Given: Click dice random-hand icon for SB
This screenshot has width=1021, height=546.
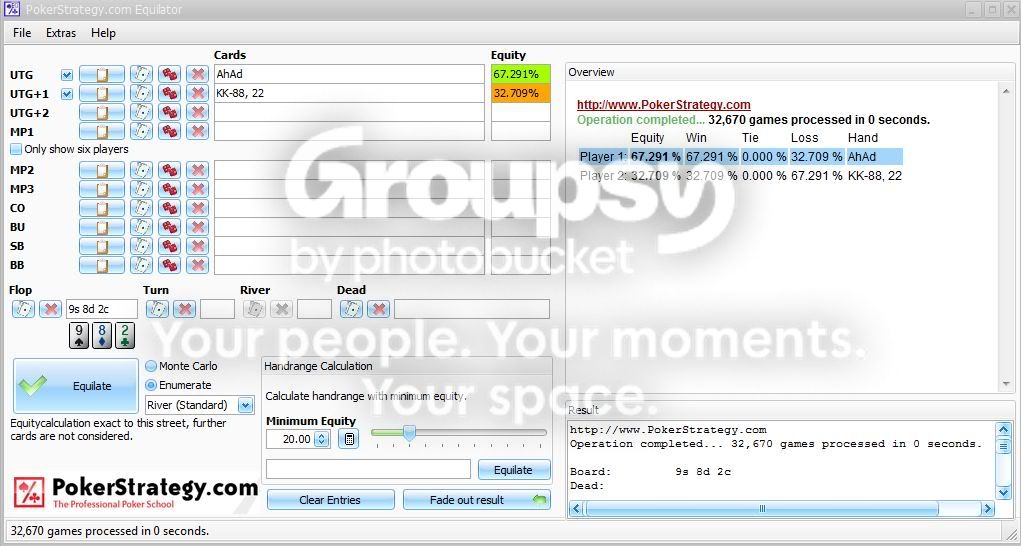Looking at the screenshot, I should (169, 246).
